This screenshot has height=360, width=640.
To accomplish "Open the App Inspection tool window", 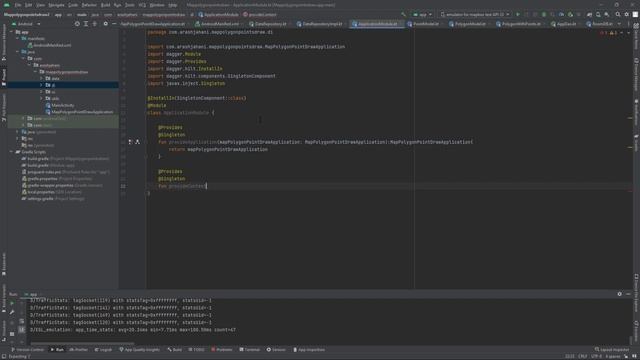I will 309,350.
